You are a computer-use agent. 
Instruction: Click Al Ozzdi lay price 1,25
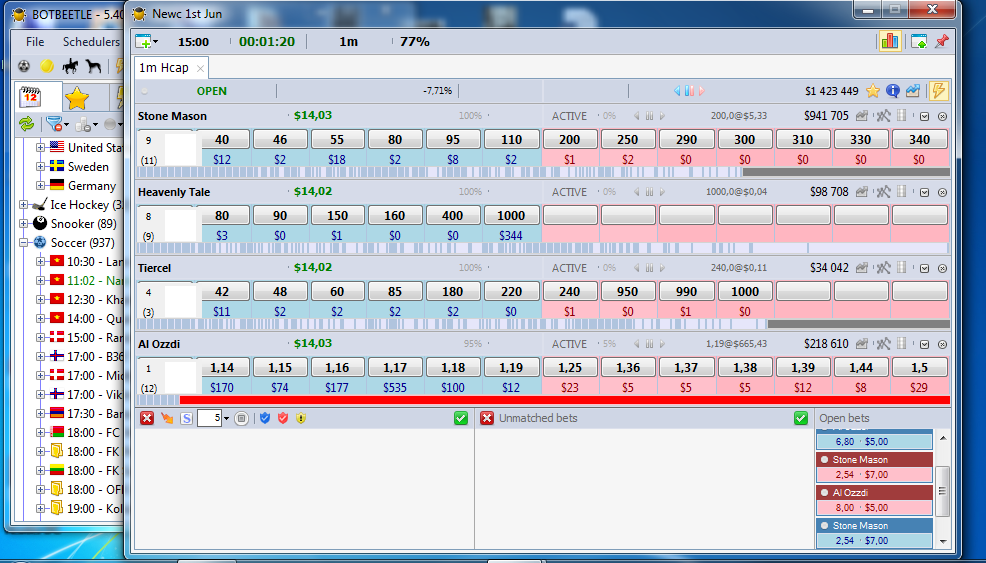pyautogui.click(x=570, y=367)
